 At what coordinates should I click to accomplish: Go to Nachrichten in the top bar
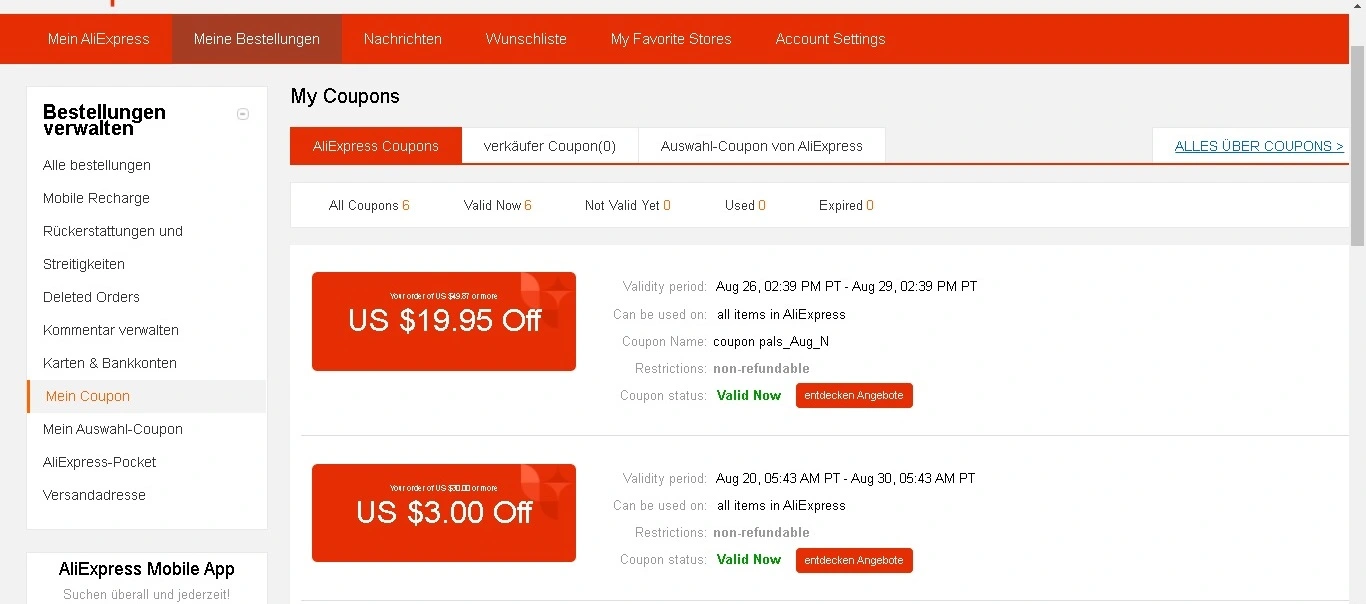coord(403,39)
